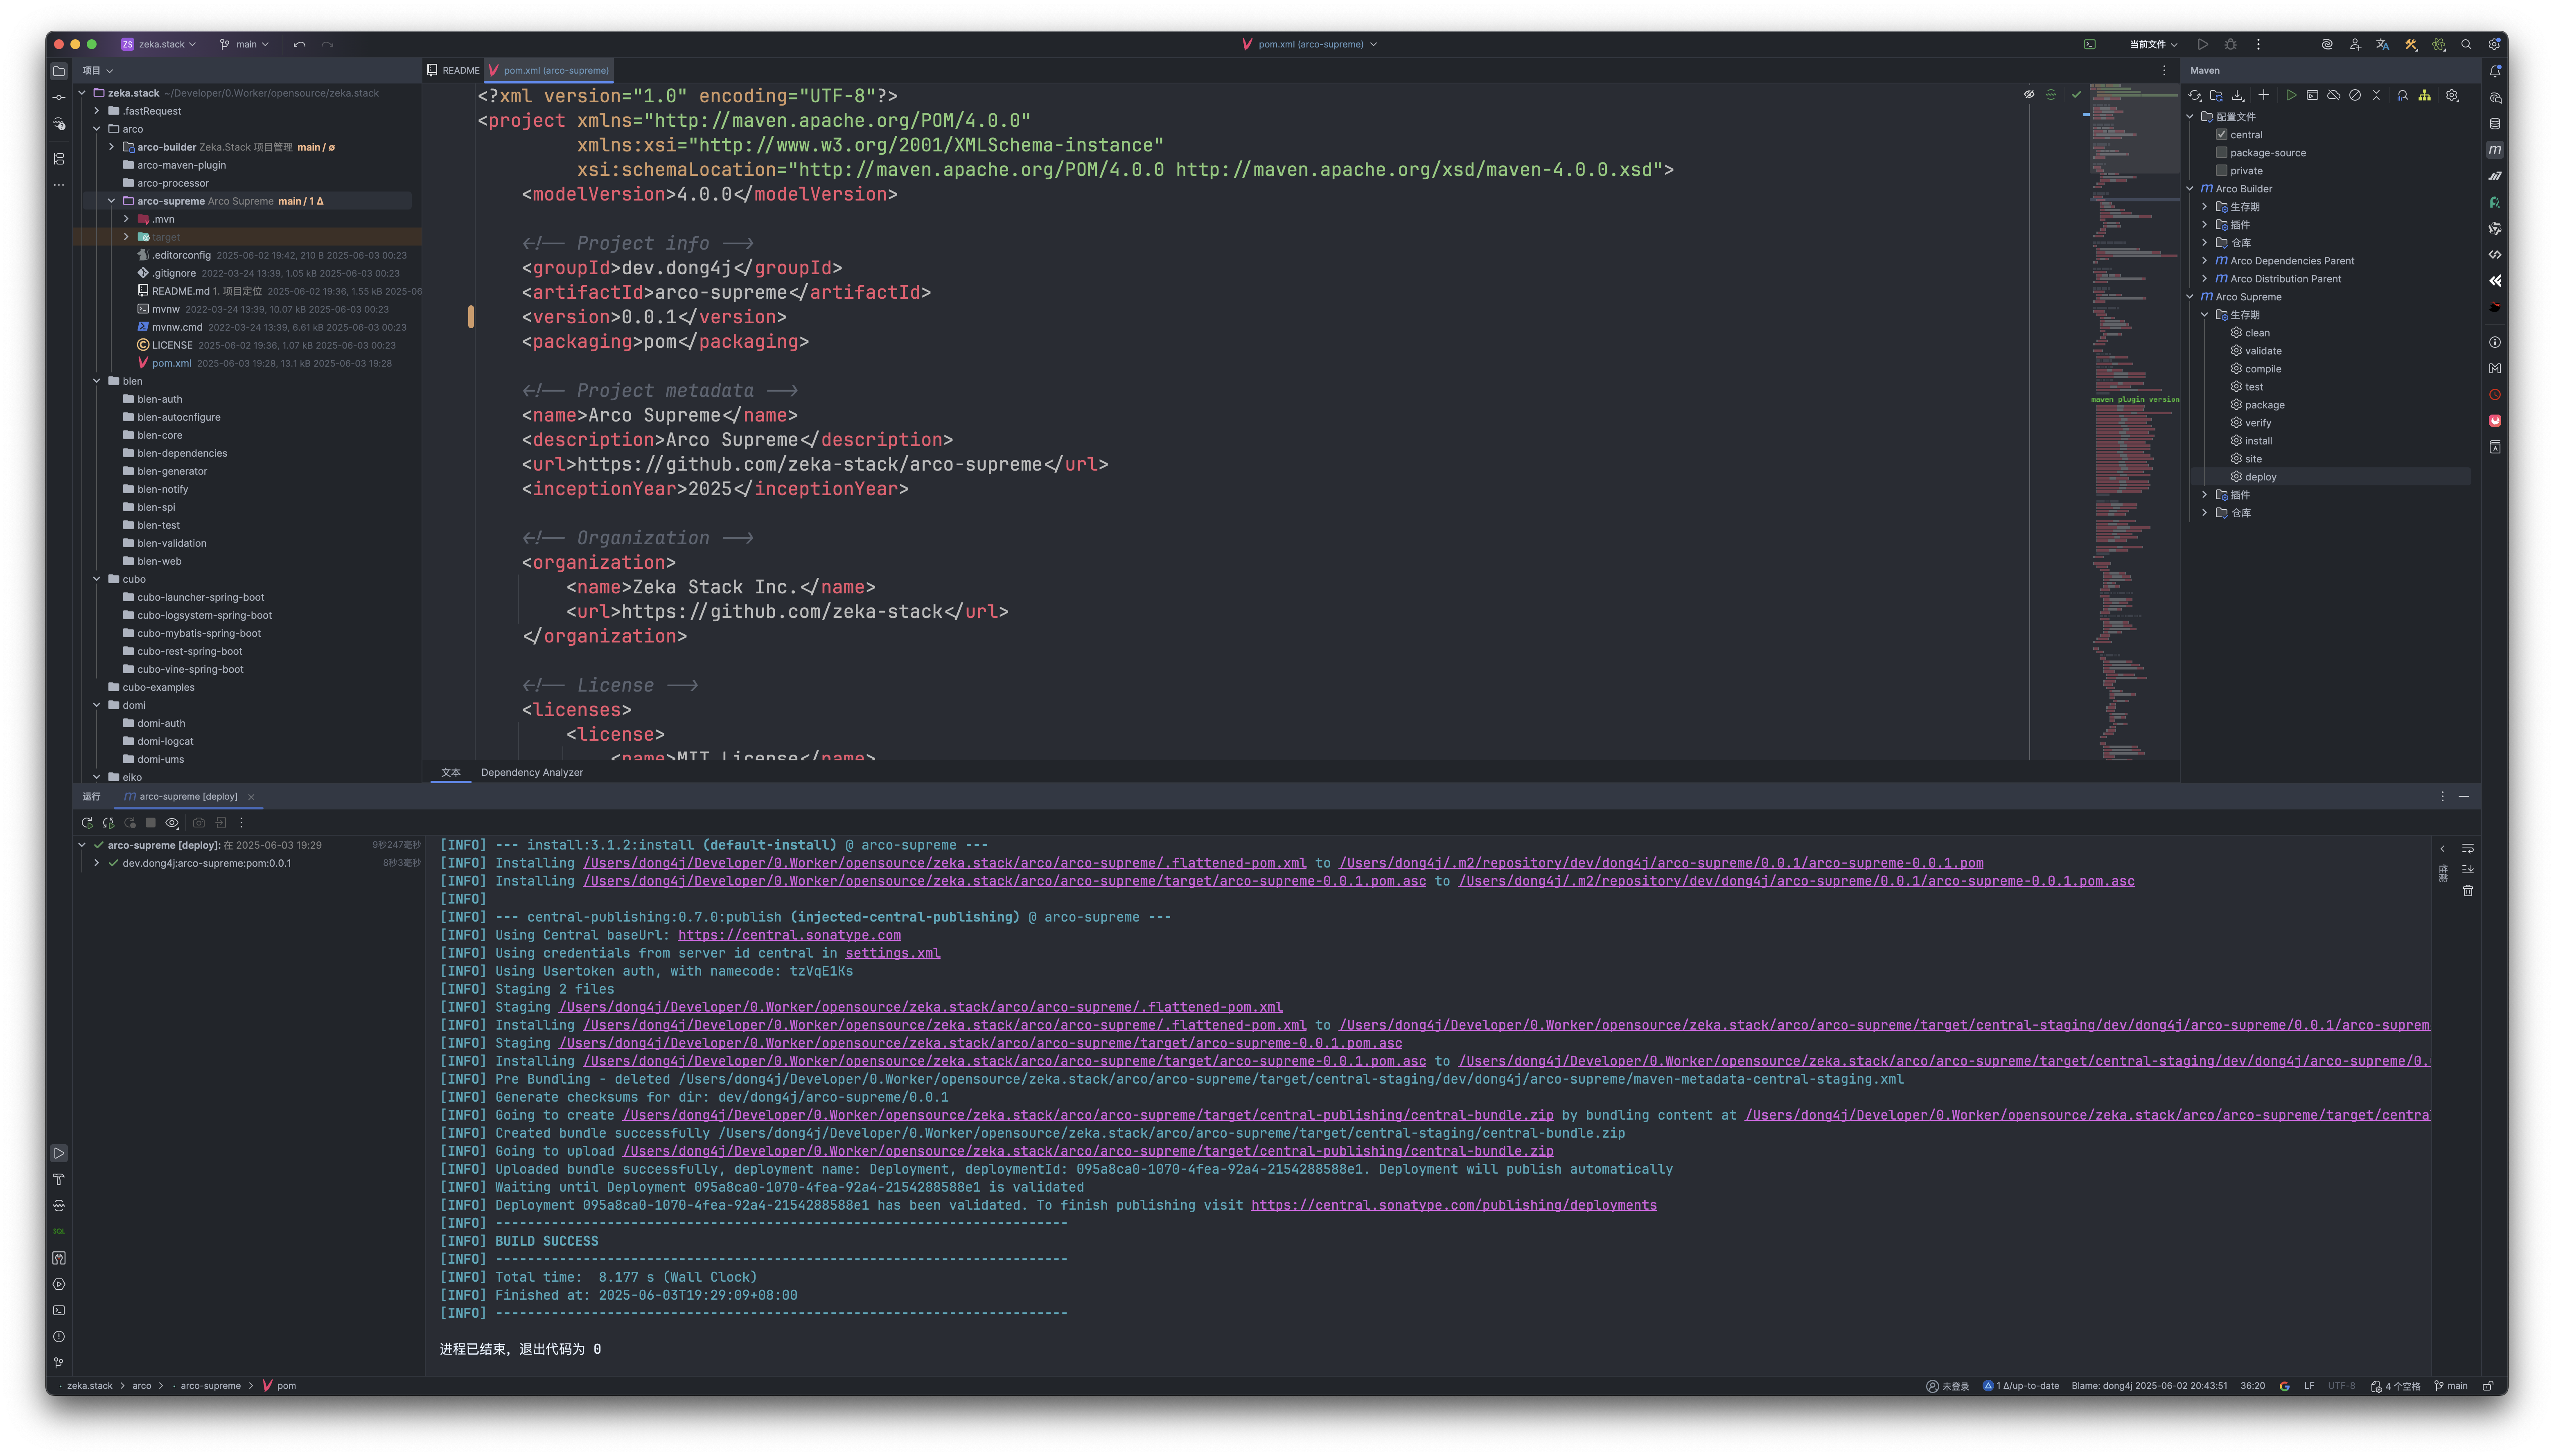
Task: Open the zeka.stack project dropdown
Action: (x=159, y=44)
